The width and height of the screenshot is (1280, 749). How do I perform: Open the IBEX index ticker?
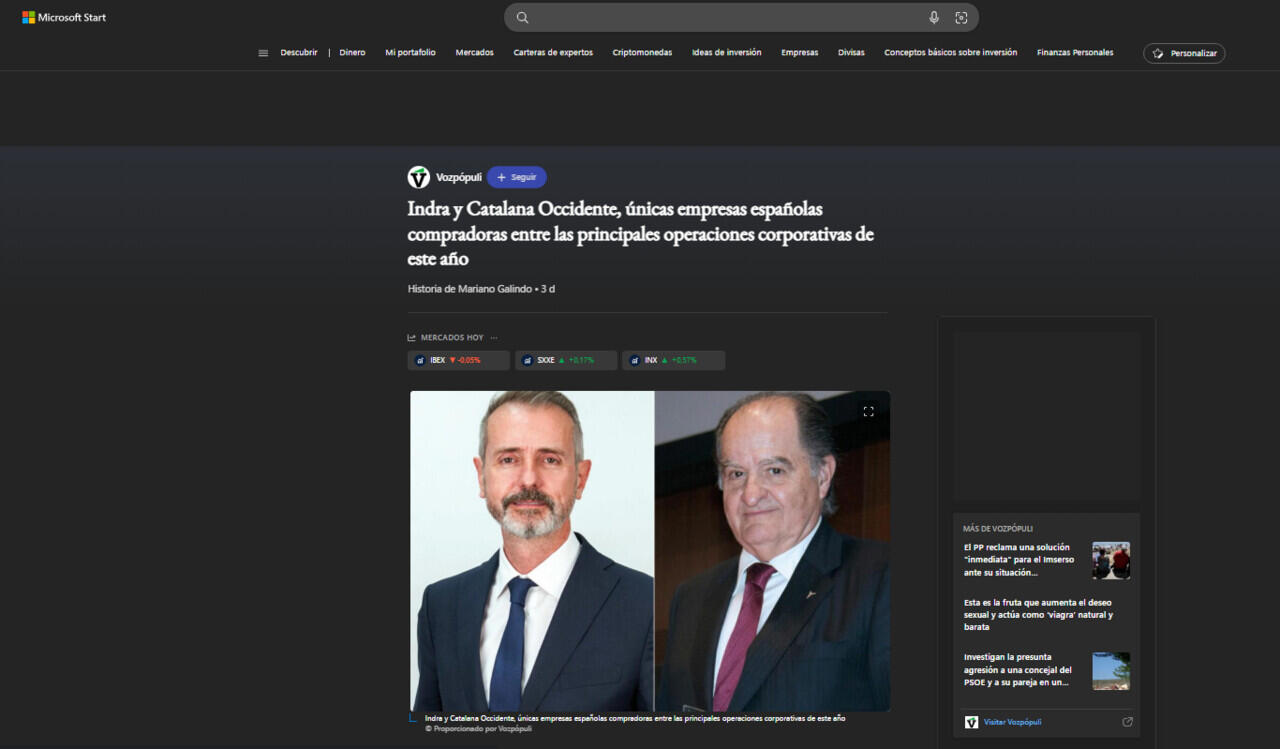pos(458,360)
